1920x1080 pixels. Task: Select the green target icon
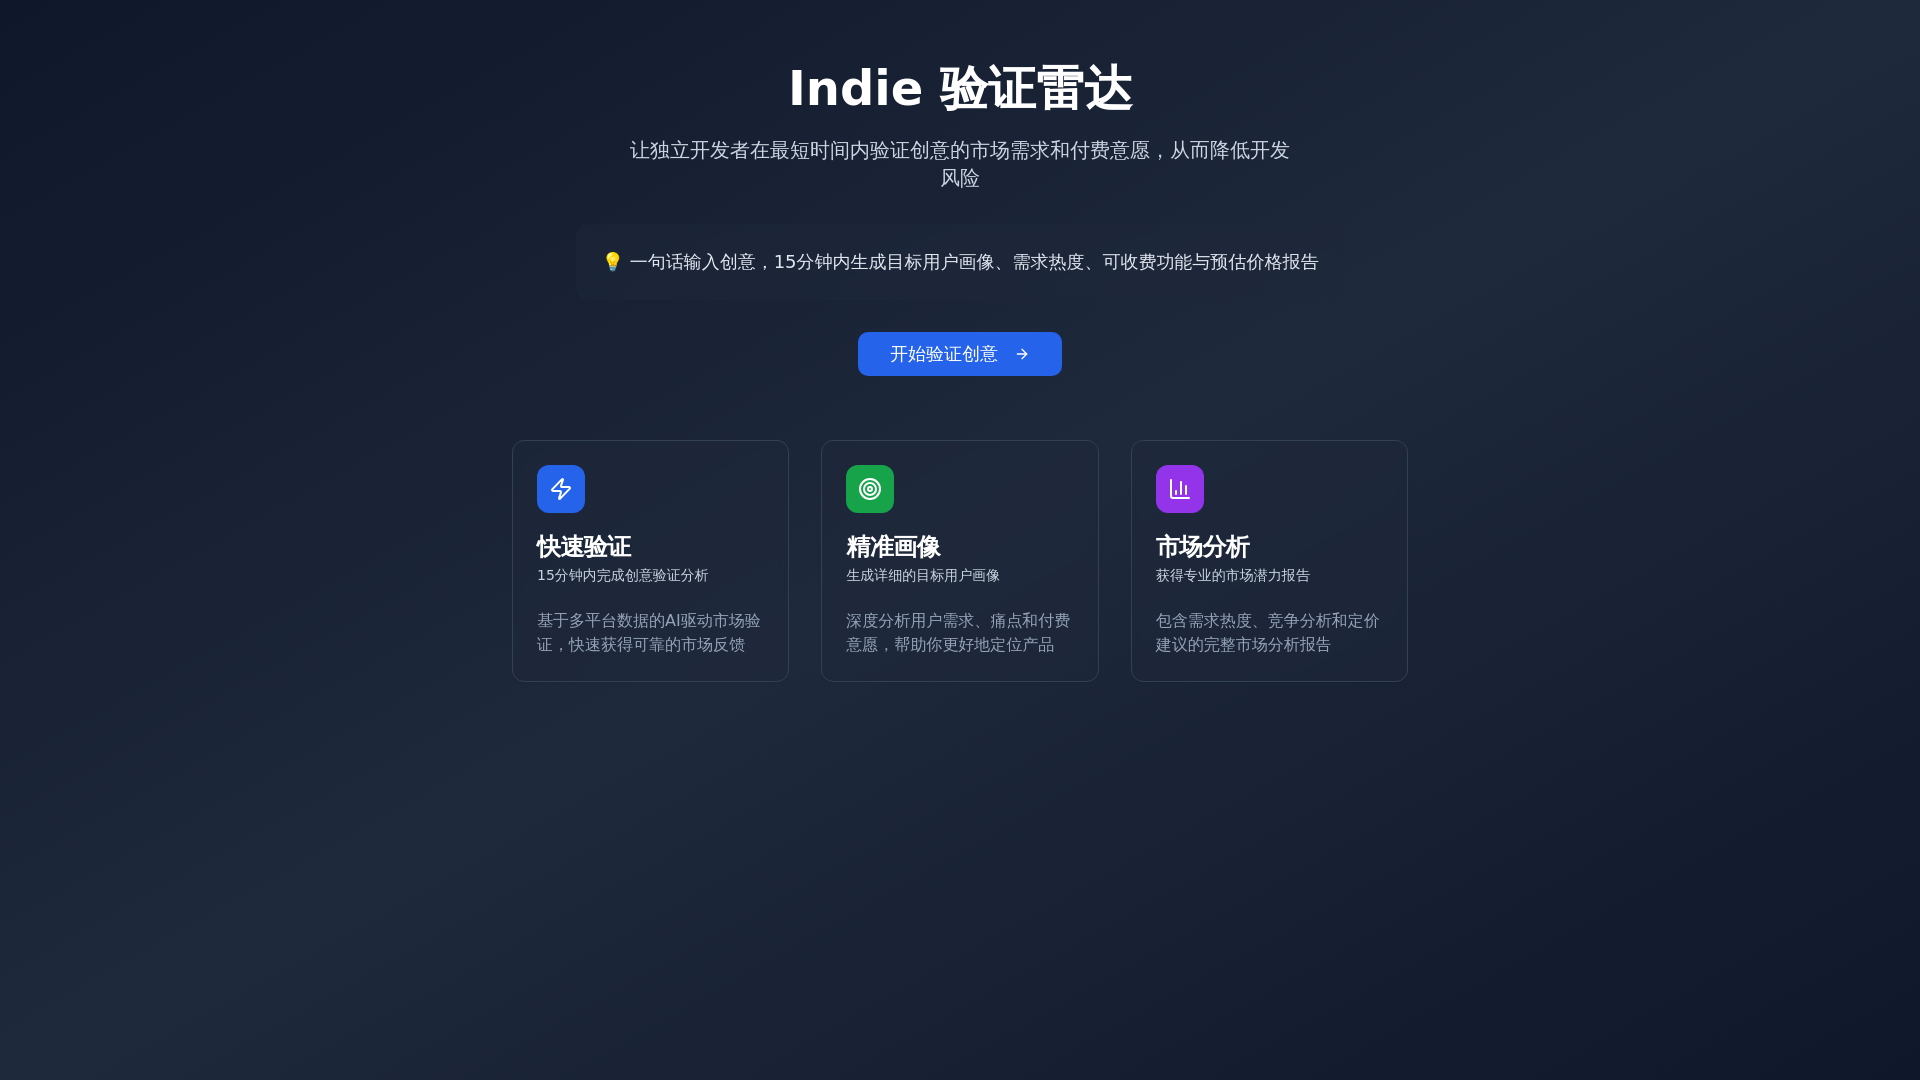click(870, 489)
